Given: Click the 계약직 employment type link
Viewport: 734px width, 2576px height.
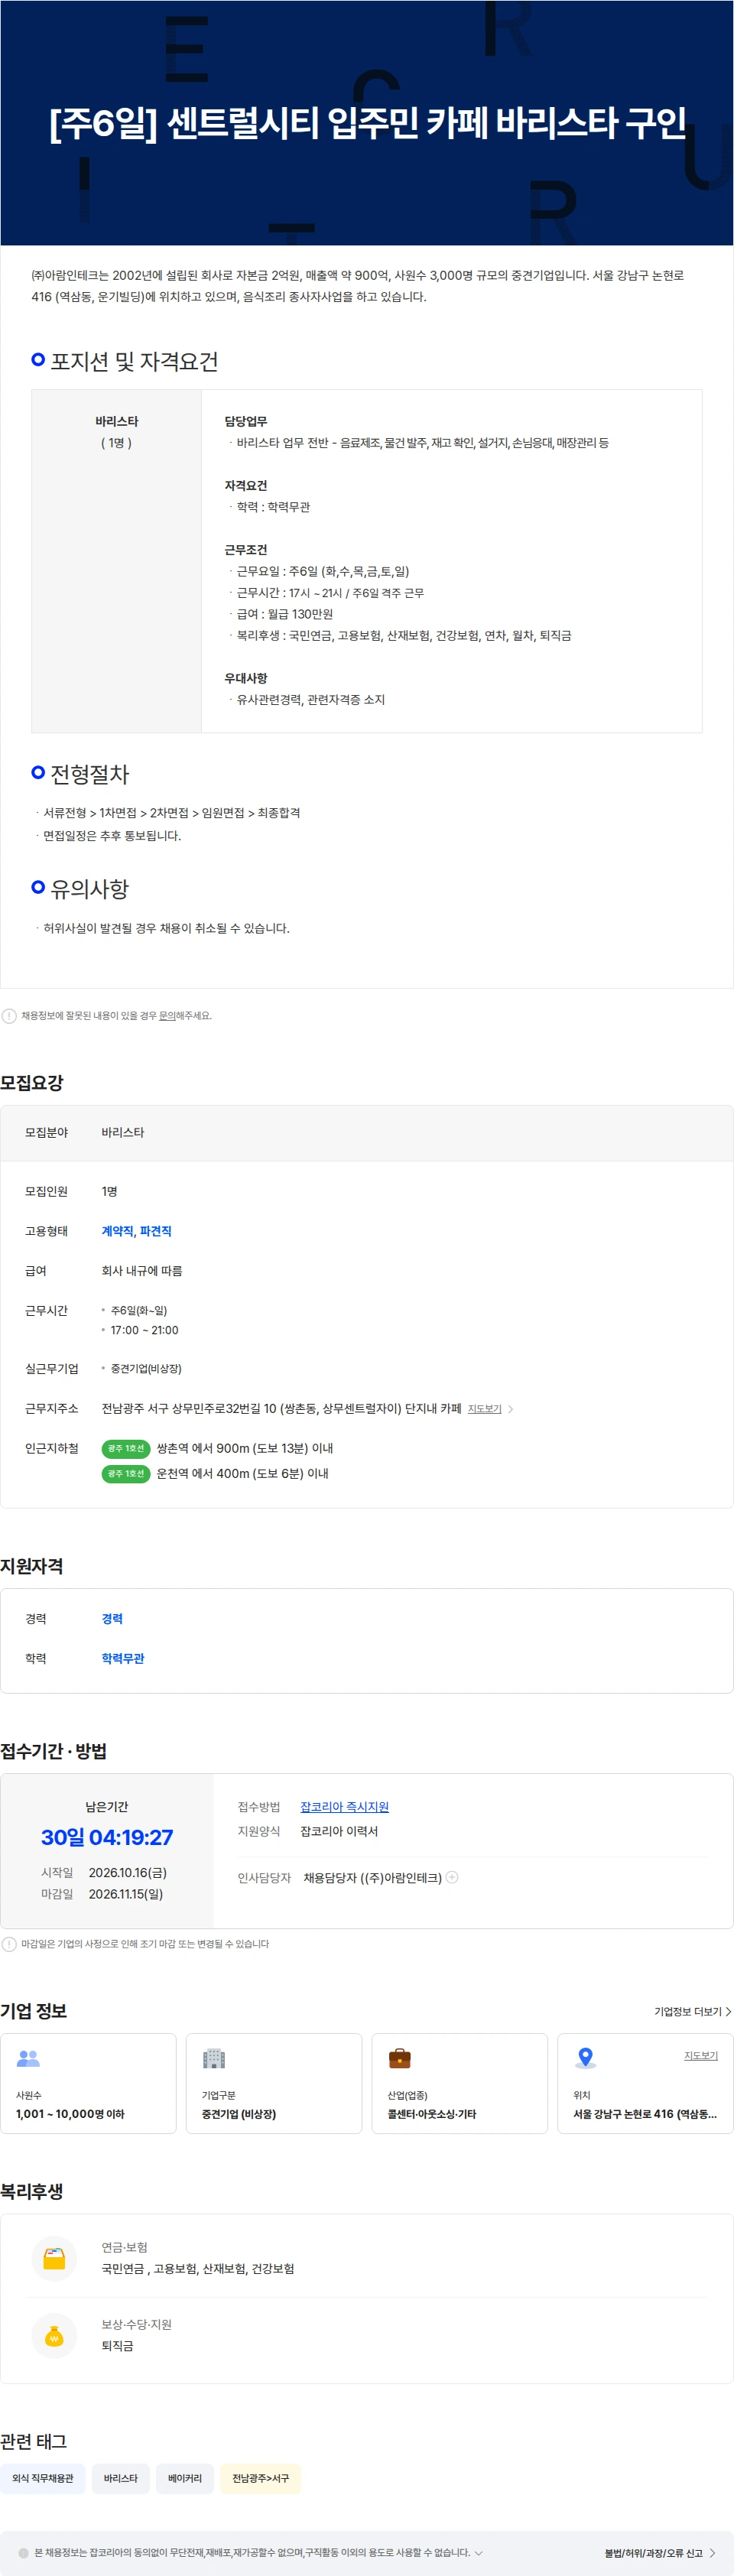Looking at the screenshot, I should coord(116,1231).
